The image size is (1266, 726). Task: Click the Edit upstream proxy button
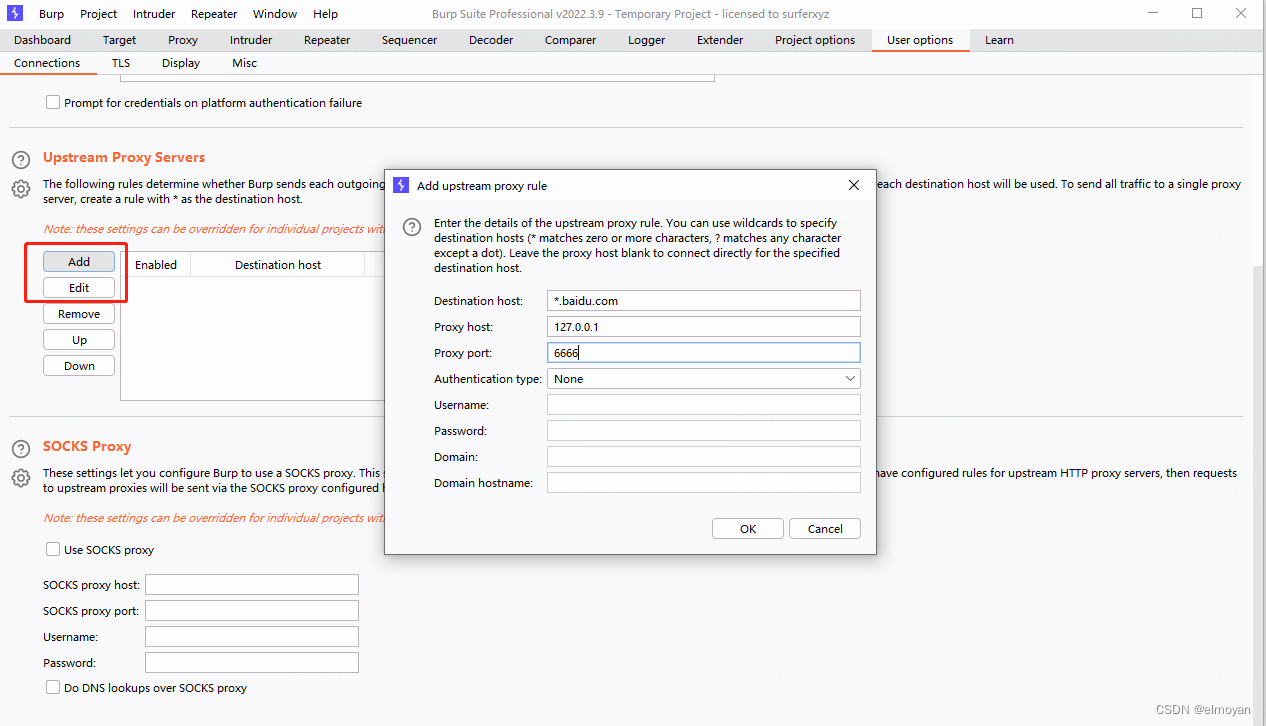click(79, 288)
